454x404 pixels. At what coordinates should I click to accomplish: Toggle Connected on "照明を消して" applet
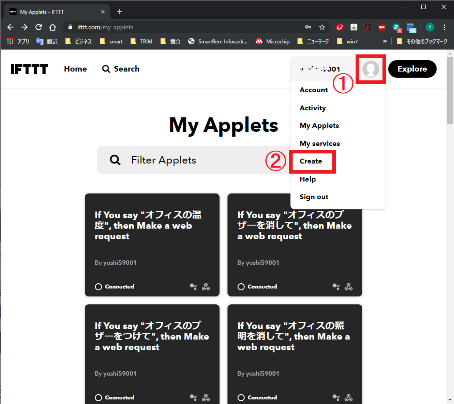257,397
